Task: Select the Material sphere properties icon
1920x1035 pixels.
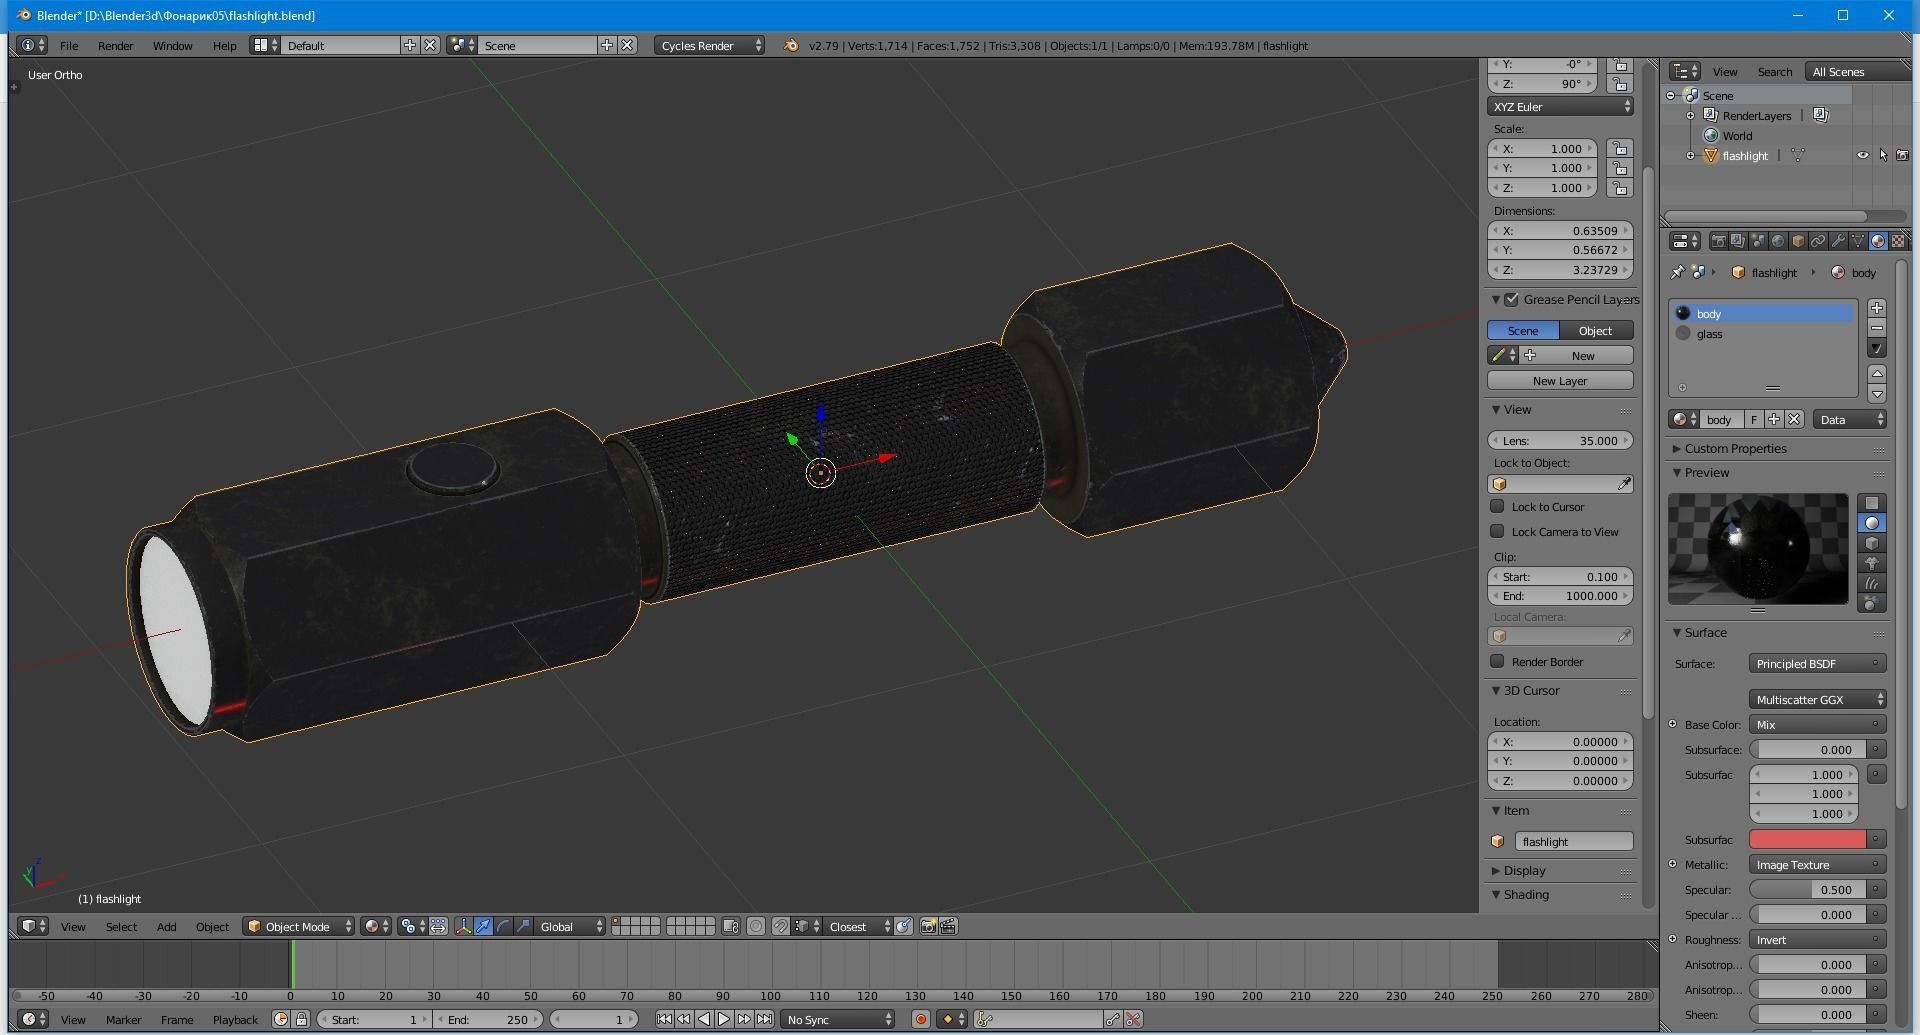Action: (x=1878, y=241)
